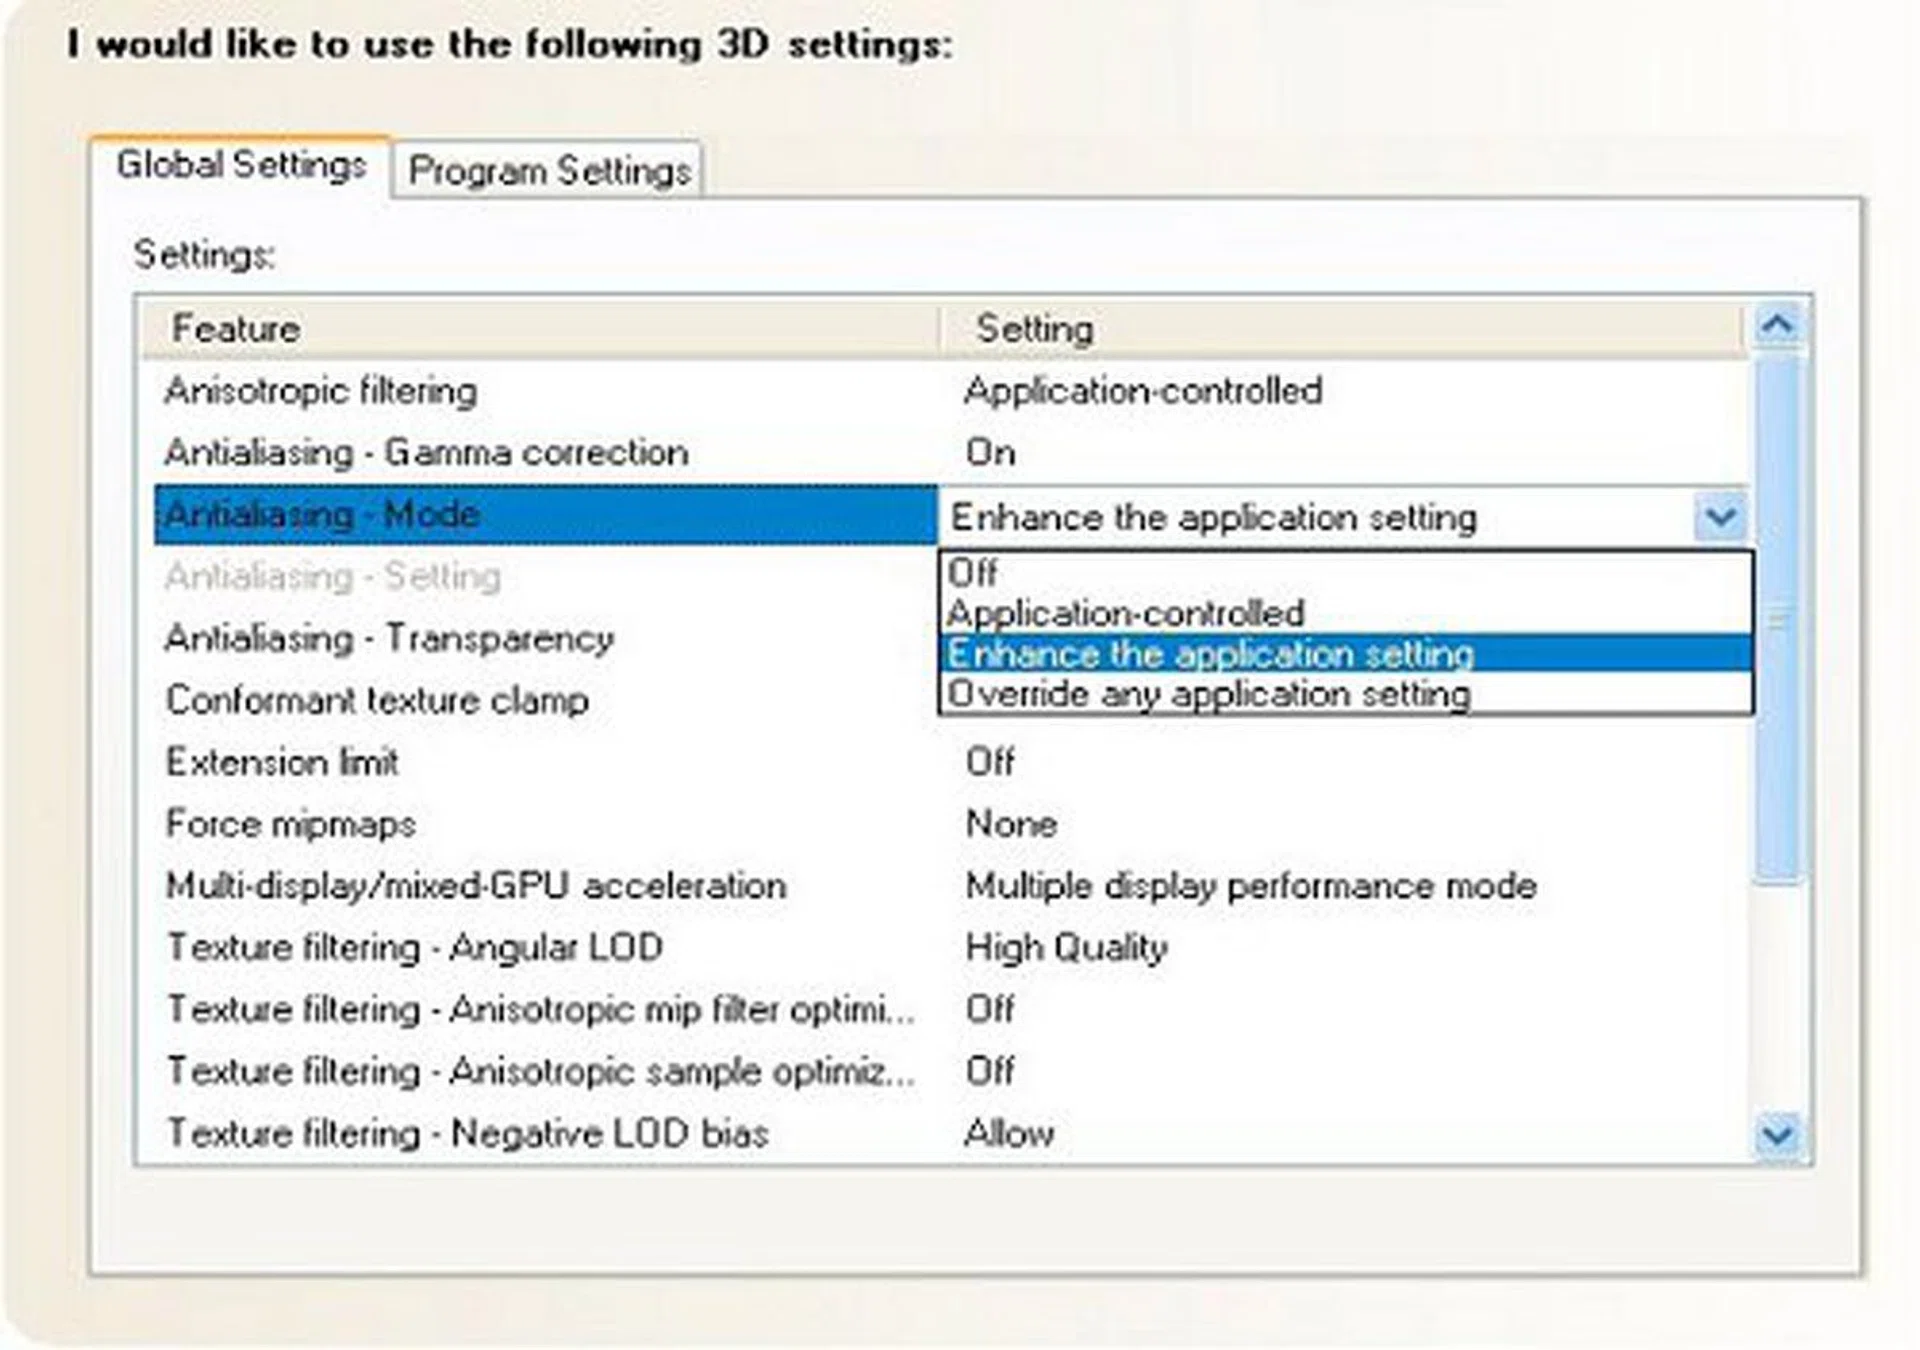Image resolution: width=1920 pixels, height=1350 pixels.
Task: Select Antialiasing - Gamma correction row
Action: 426,453
